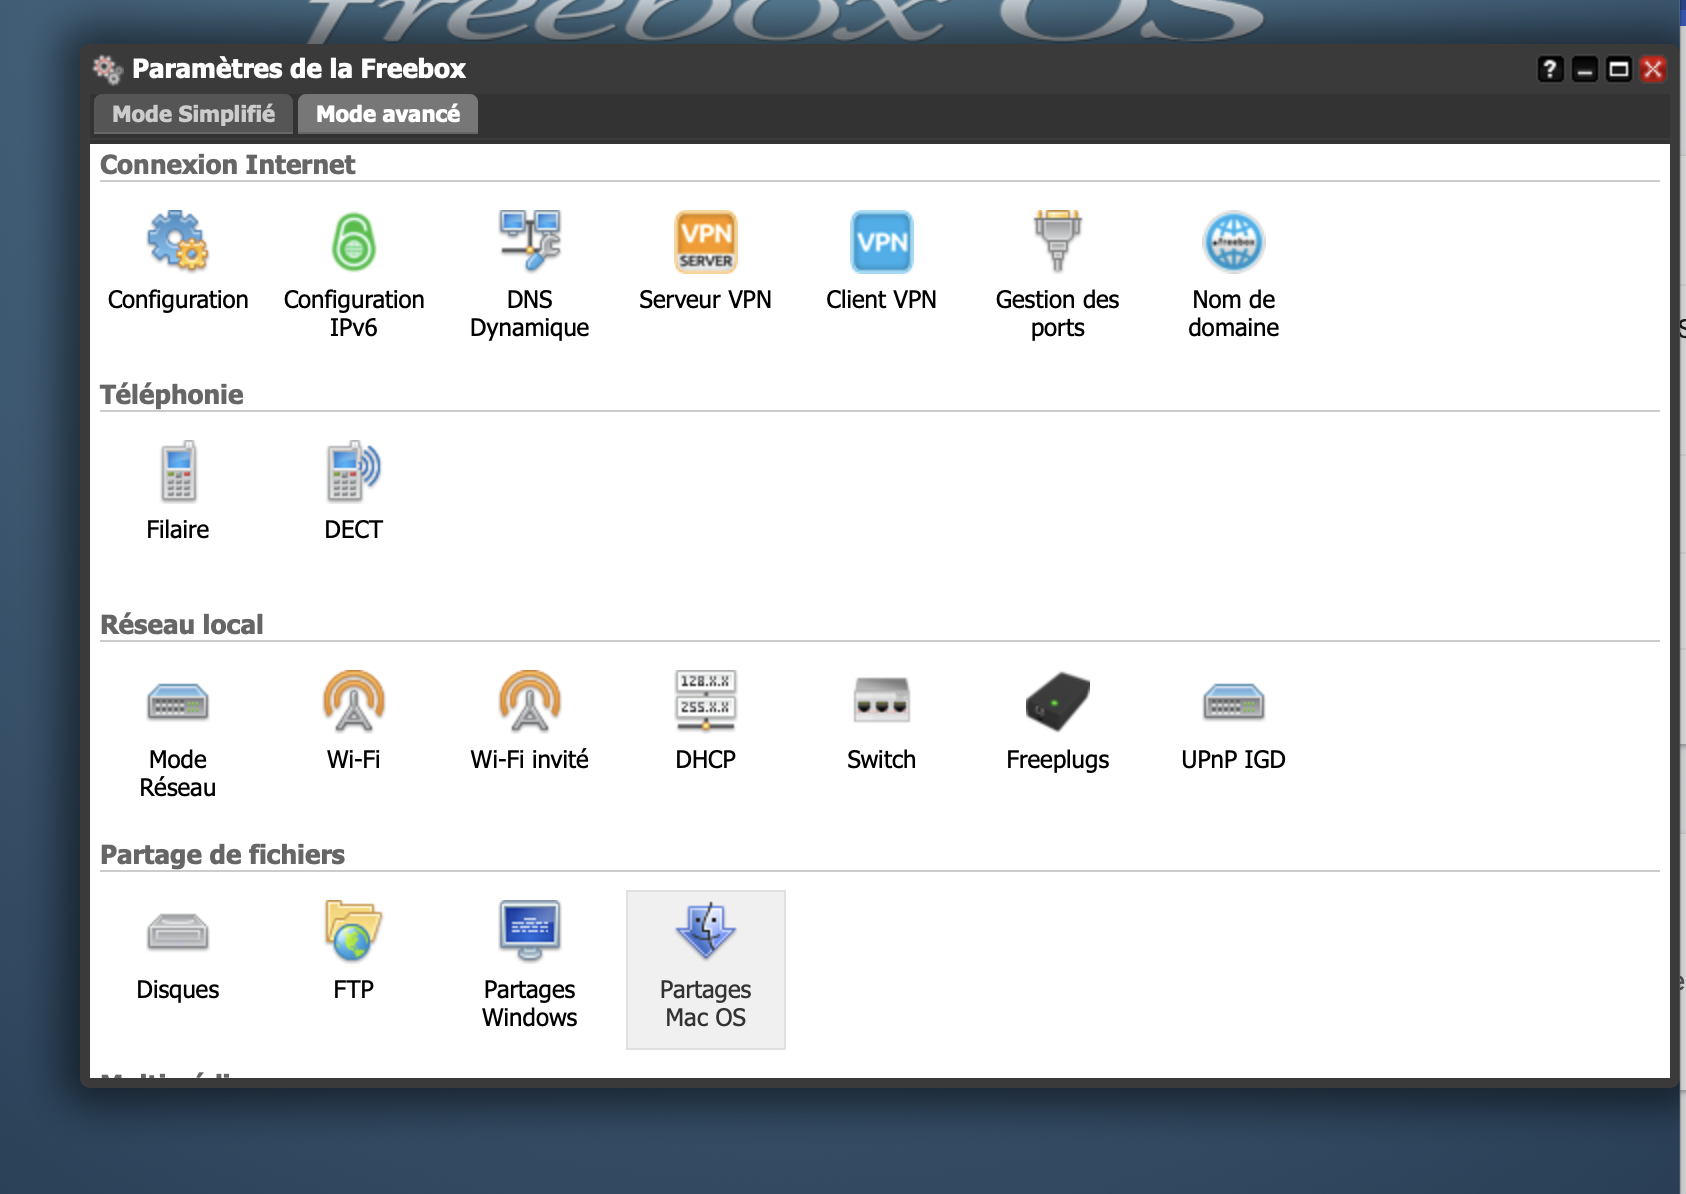Open Switch settings
1686x1194 pixels.
(882, 722)
